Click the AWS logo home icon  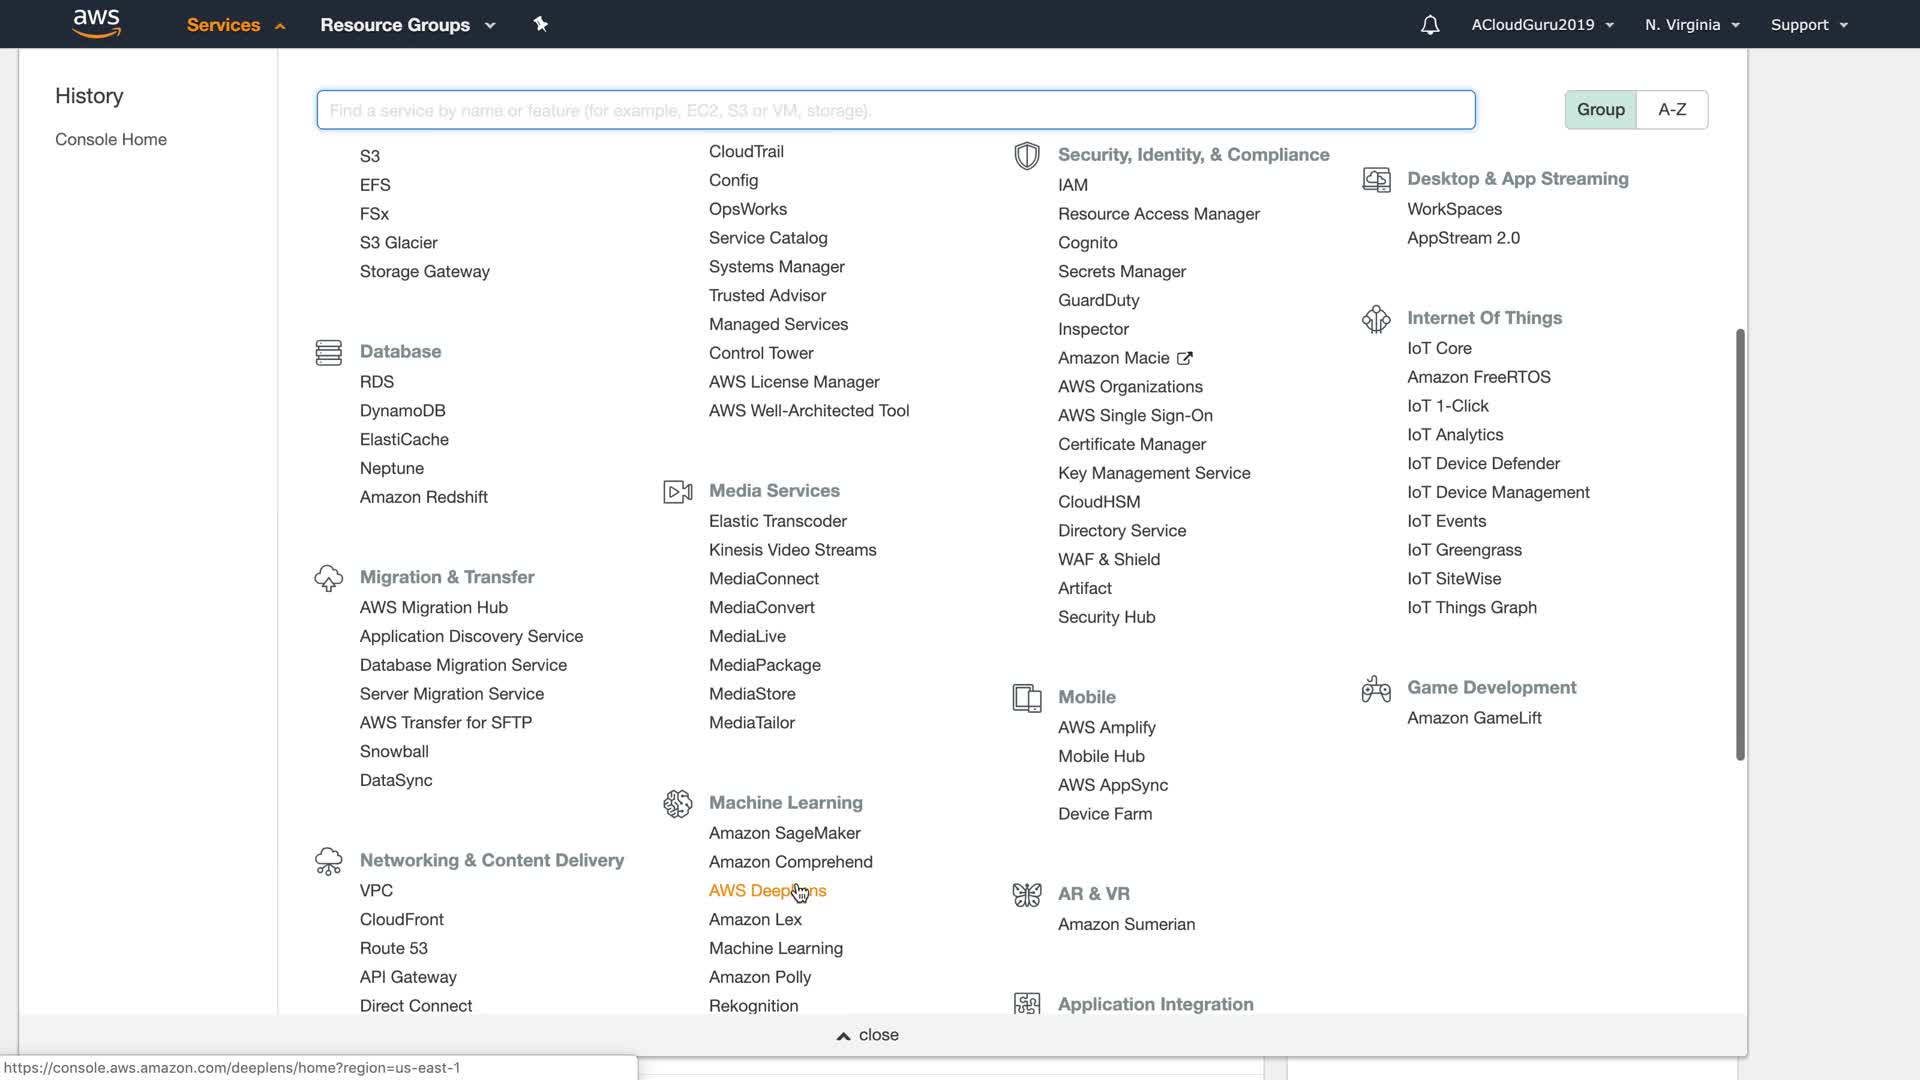pyautogui.click(x=96, y=23)
